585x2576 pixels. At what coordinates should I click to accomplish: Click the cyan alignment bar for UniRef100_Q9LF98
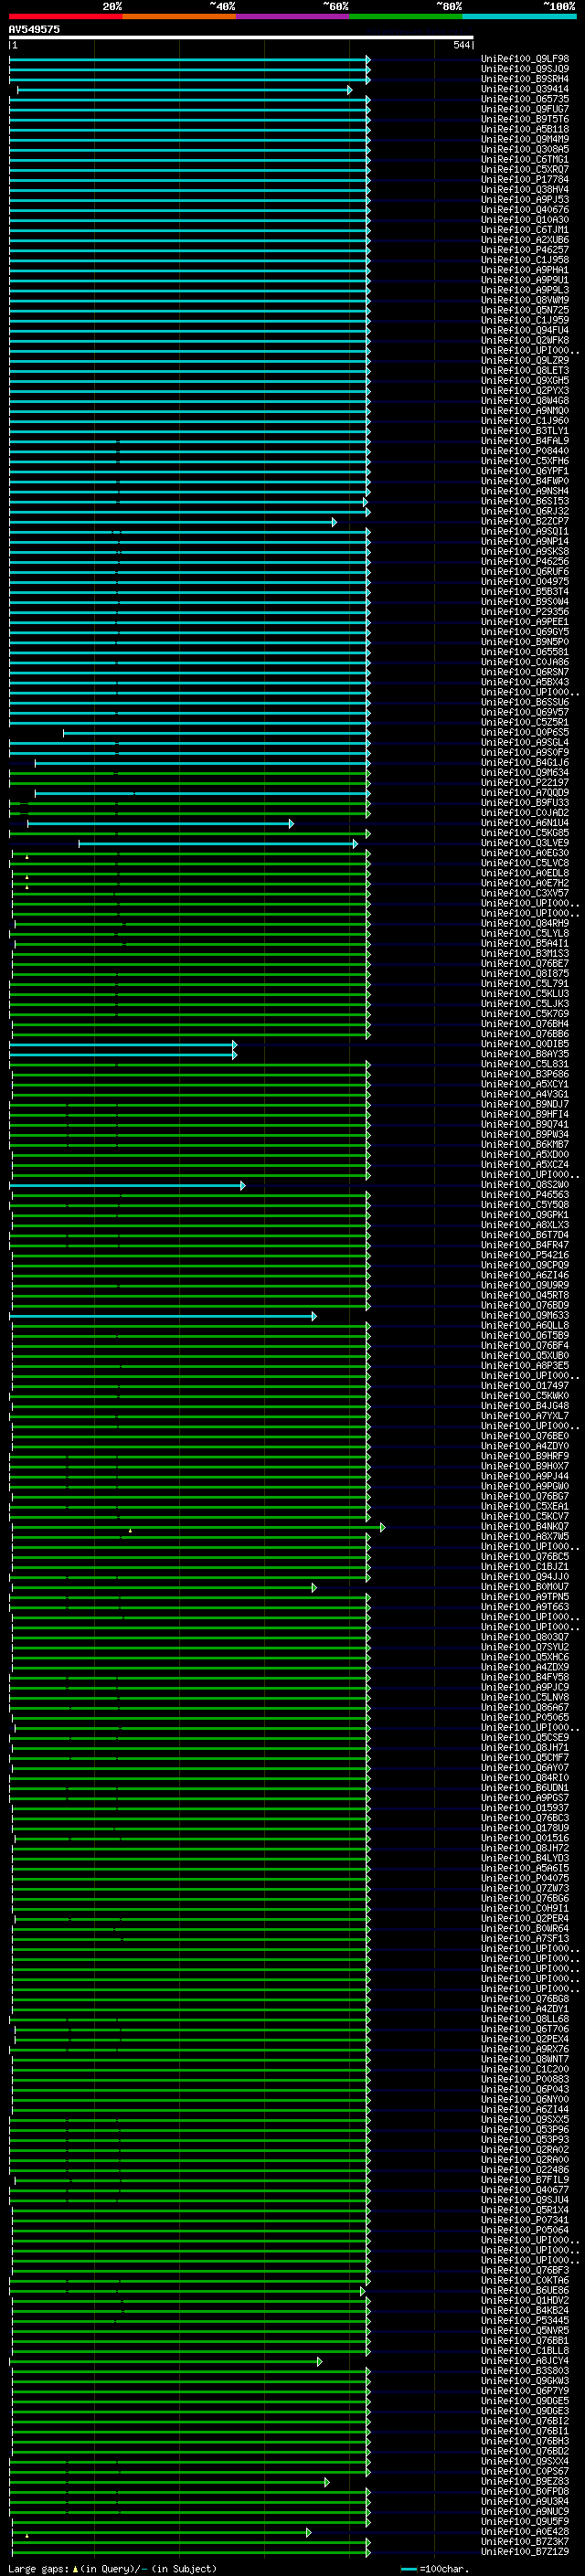[x=189, y=59]
